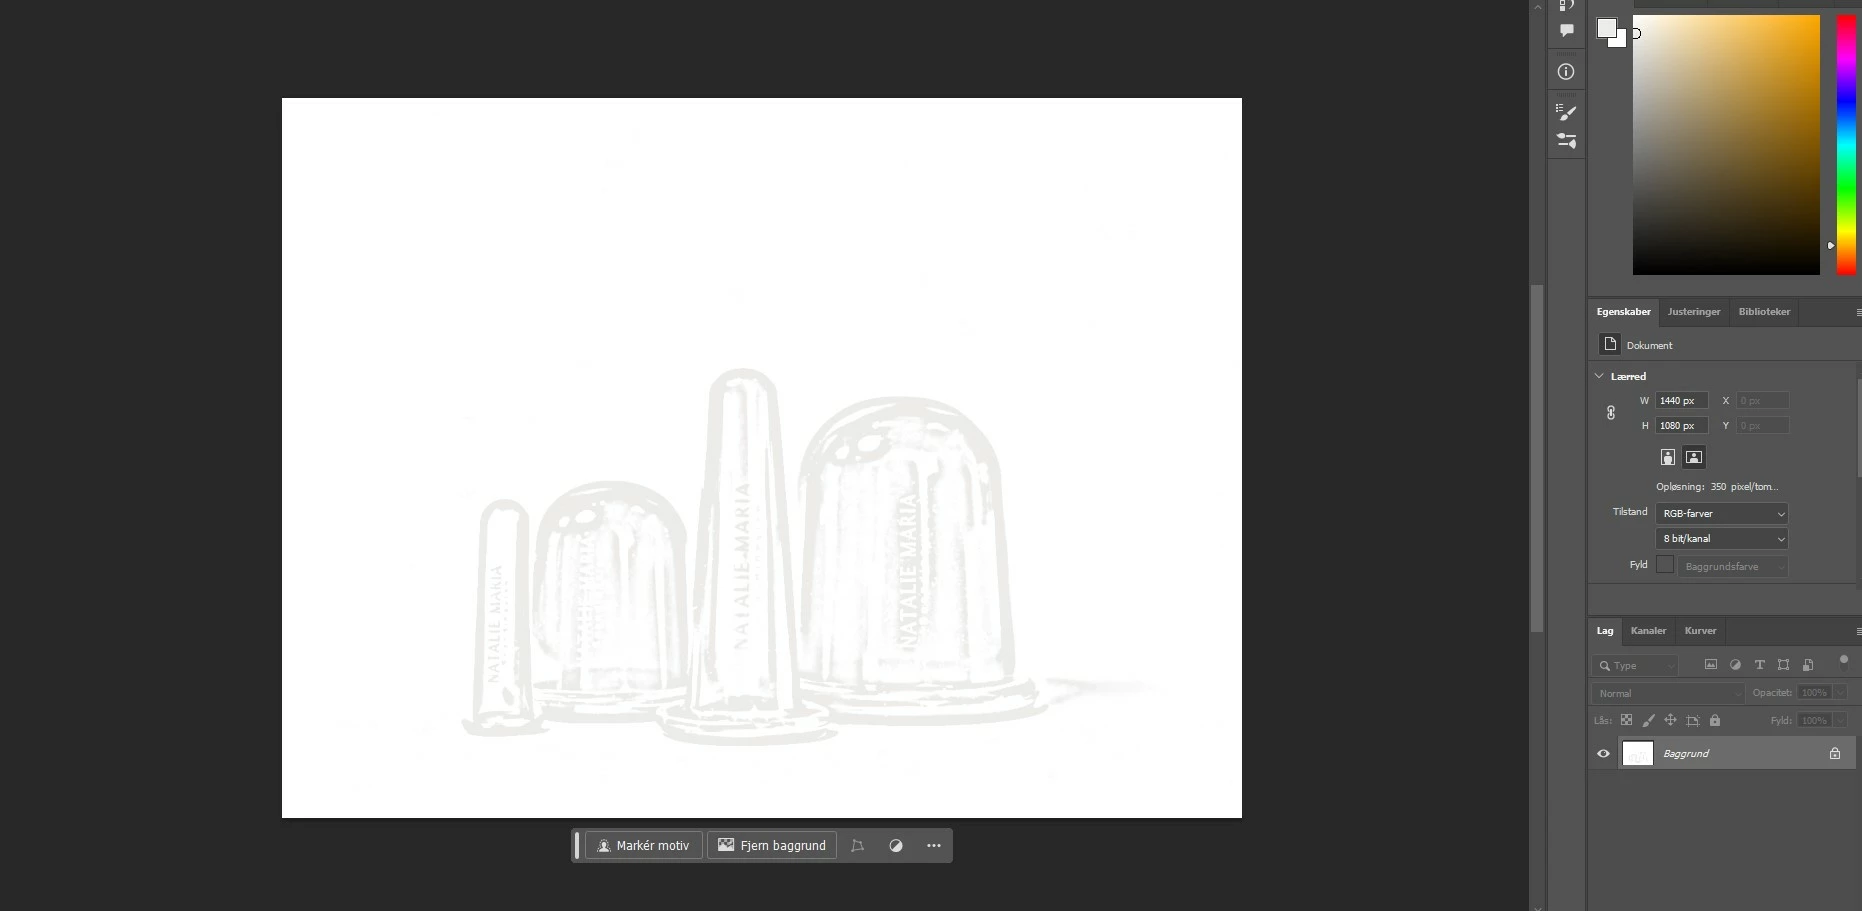The height and width of the screenshot is (911, 1862).
Task: Open the Normal blend mode dropdown
Action: coord(1668,693)
